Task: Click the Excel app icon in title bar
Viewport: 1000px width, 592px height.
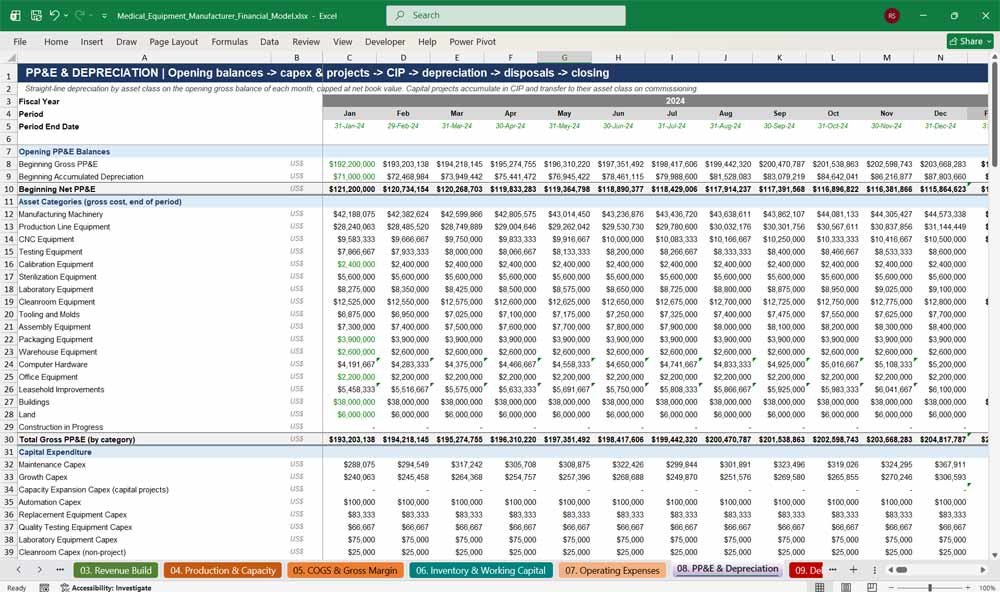Action: pos(15,15)
